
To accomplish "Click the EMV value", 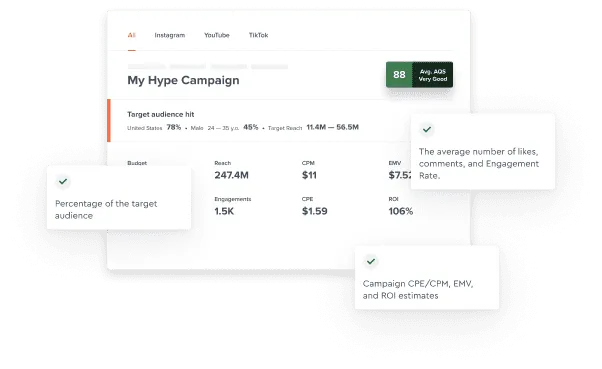I will (x=400, y=175).
